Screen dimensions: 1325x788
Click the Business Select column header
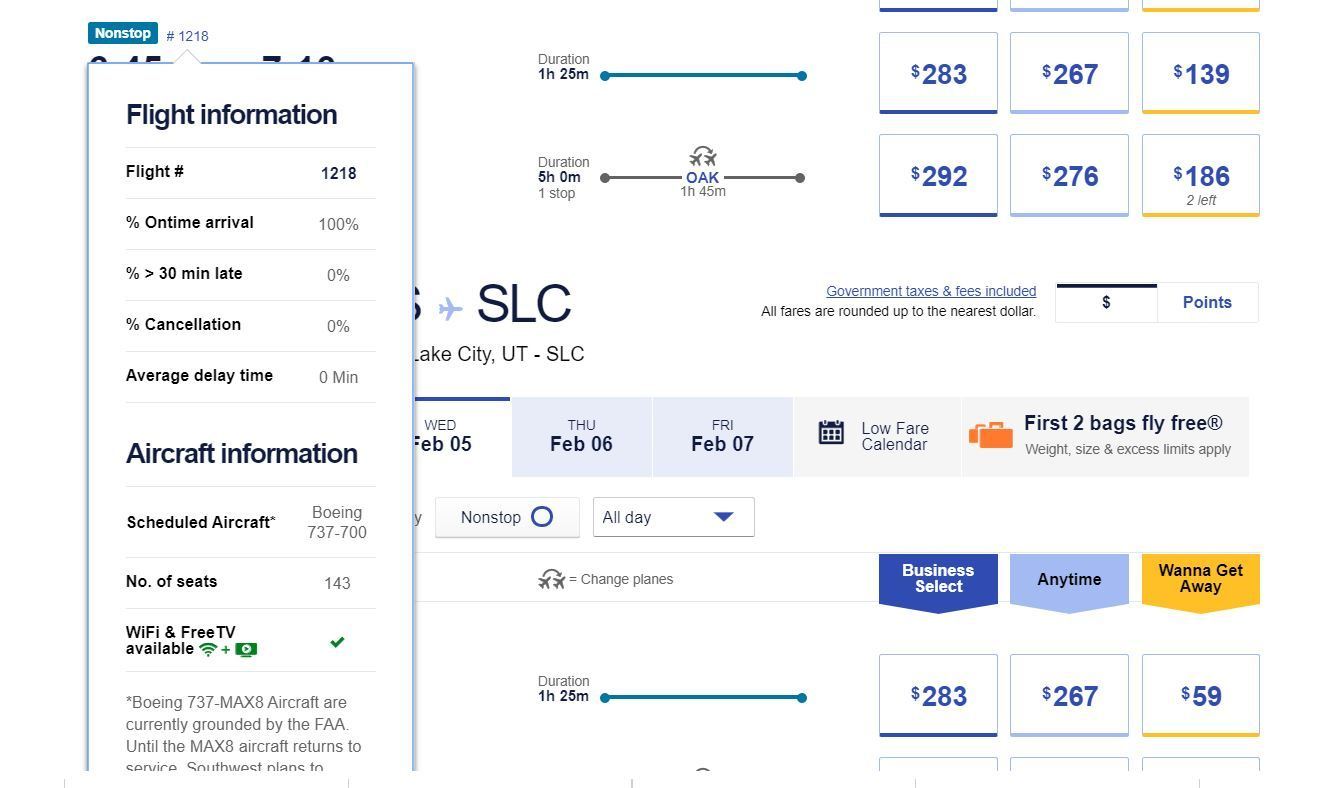[x=938, y=579]
